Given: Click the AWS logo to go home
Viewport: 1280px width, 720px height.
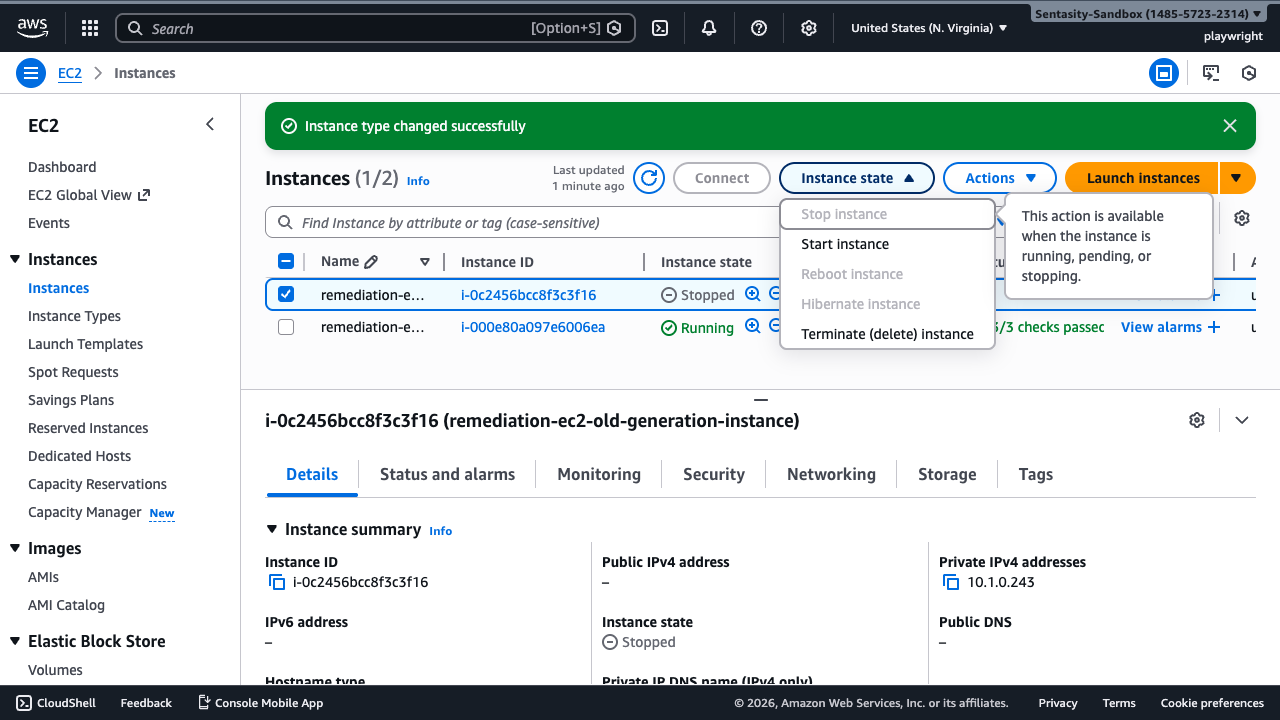Looking at the screenshot, I should [32, 27].
